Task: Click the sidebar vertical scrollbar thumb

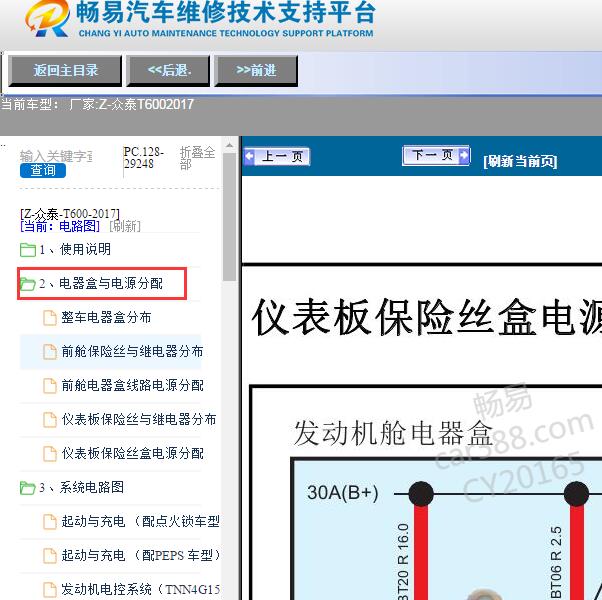Action: [229, 217]
